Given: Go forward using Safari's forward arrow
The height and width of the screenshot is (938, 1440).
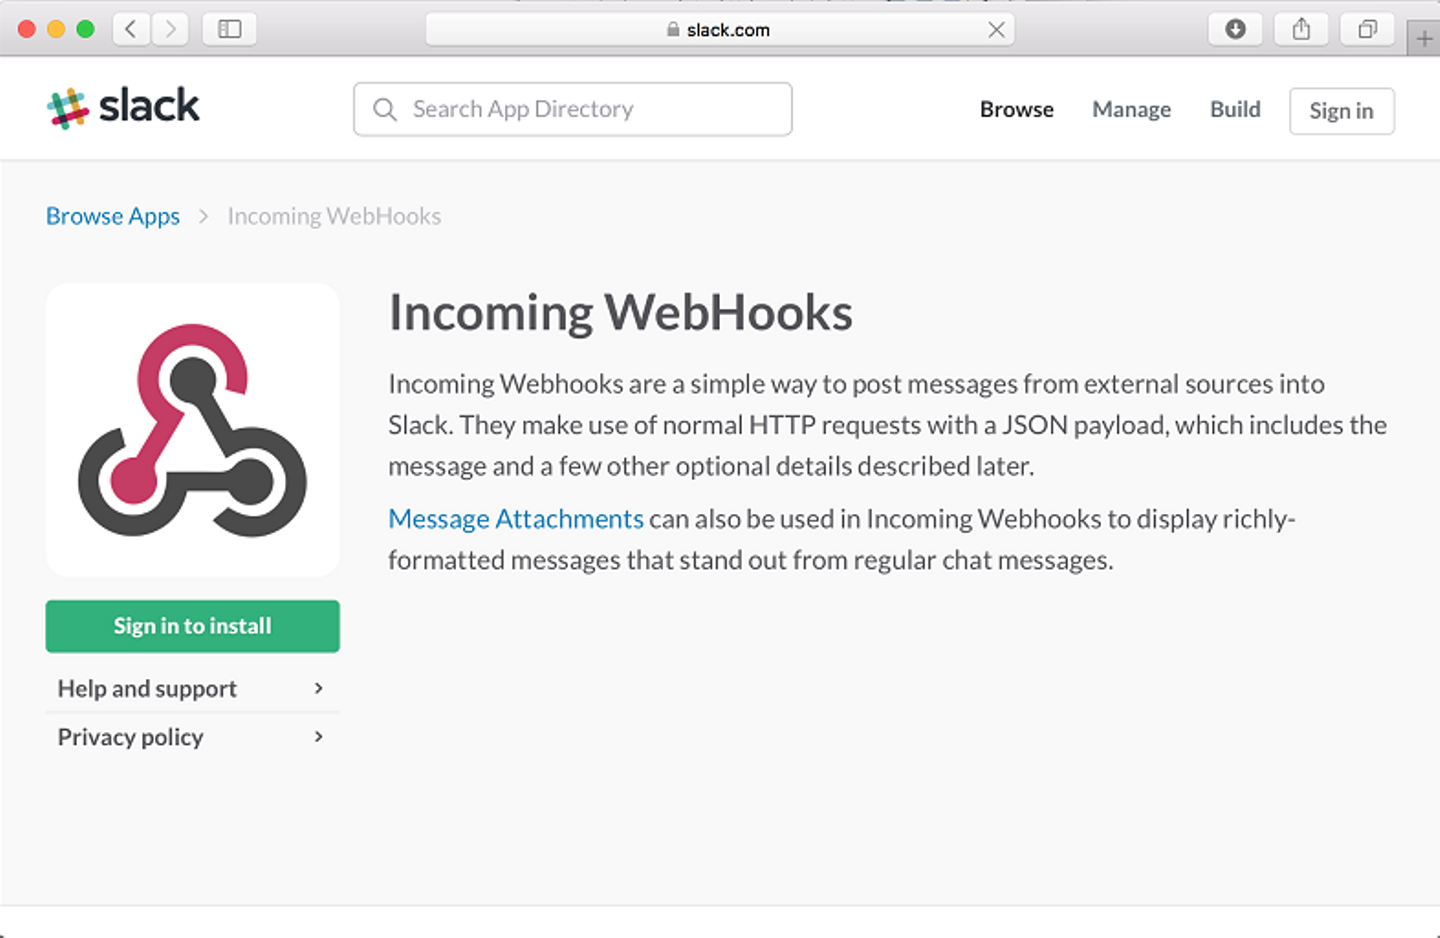Looking at the screenshot, I should (x=171, y=29).
